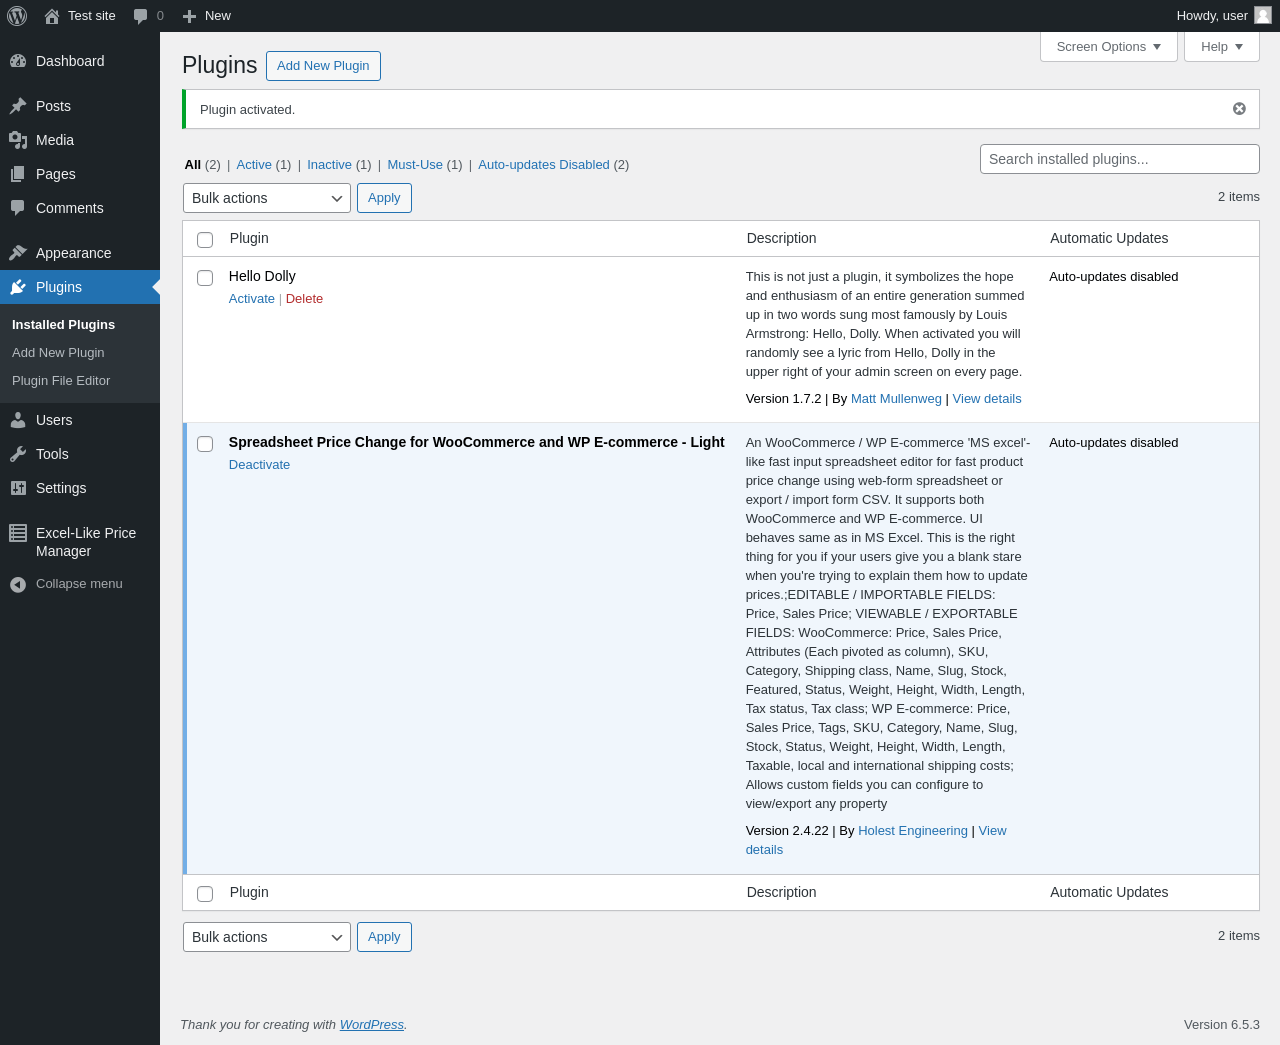
Task: Activate the Hello Dolly plugin
Action: (252, 299)
